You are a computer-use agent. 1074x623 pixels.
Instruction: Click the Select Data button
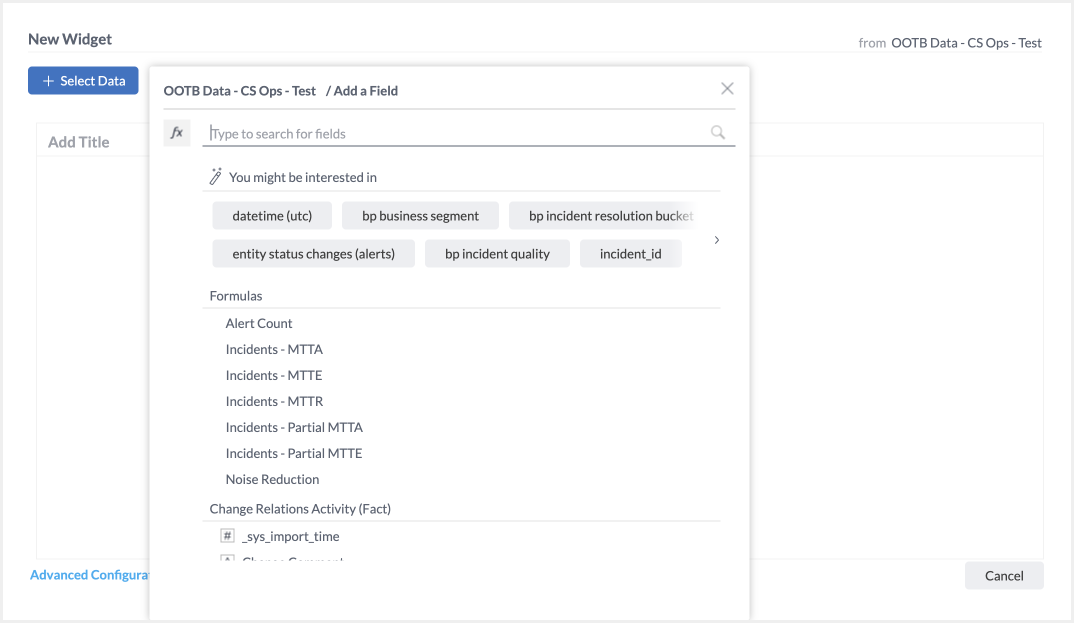click(84, 81)
